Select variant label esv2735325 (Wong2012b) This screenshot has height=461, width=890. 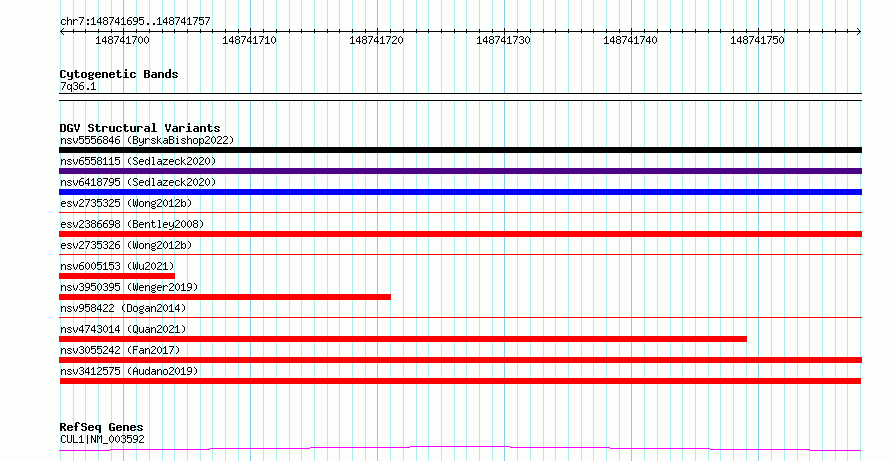(x=126, y=203)
